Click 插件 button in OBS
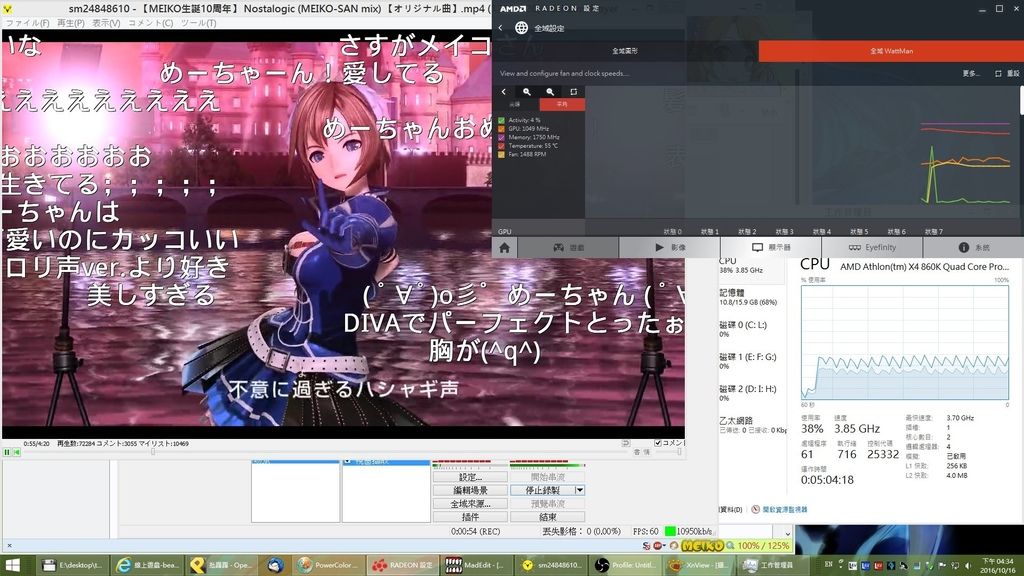The width and height of the screenshot is (1024, 576). tap(470, 517)
